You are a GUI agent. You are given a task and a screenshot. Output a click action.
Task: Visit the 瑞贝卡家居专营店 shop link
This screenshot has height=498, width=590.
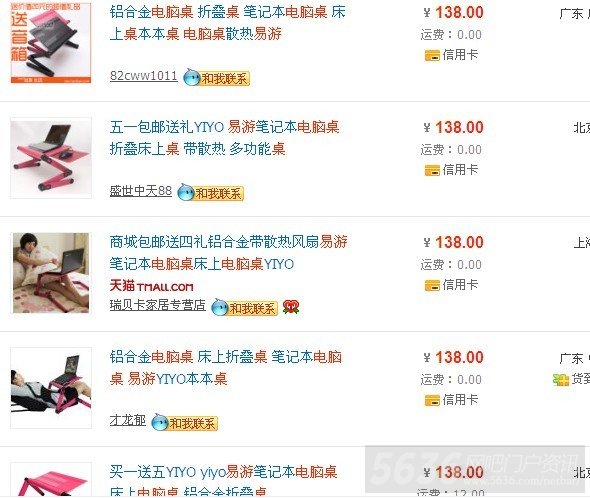point(158,305)
